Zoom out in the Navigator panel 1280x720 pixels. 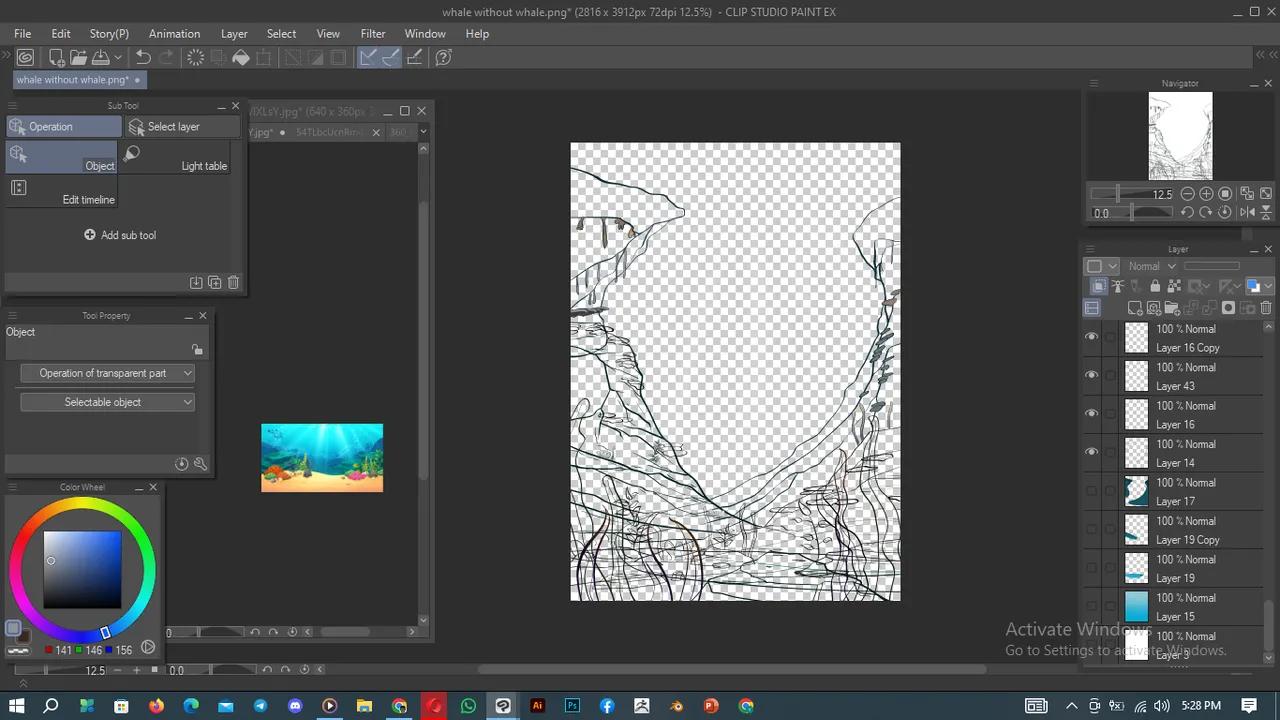[1187, 194]
